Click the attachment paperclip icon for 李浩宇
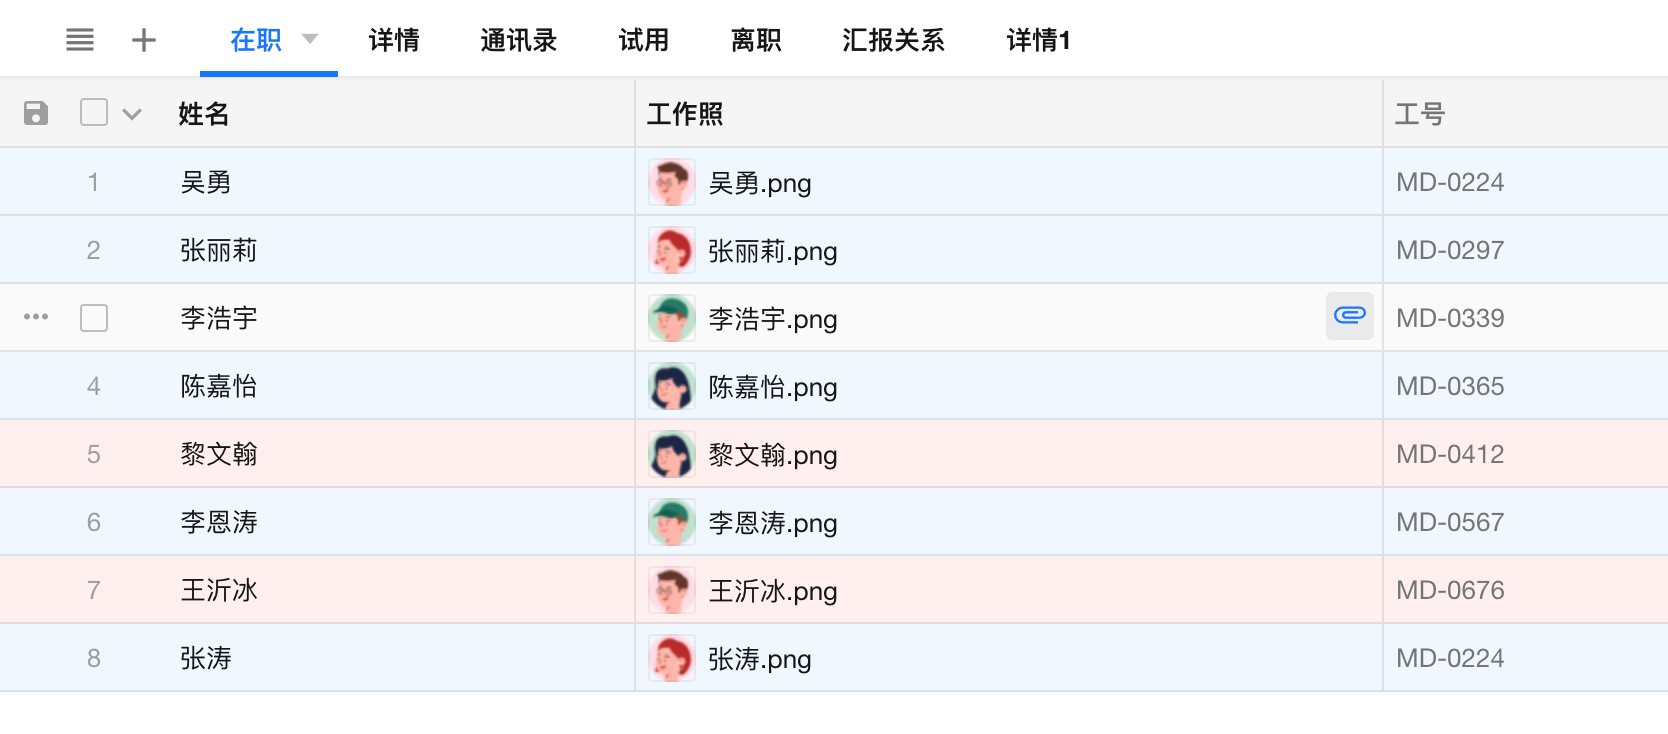This screenshot has height=734, width=1668. [x=1349, y=316]
